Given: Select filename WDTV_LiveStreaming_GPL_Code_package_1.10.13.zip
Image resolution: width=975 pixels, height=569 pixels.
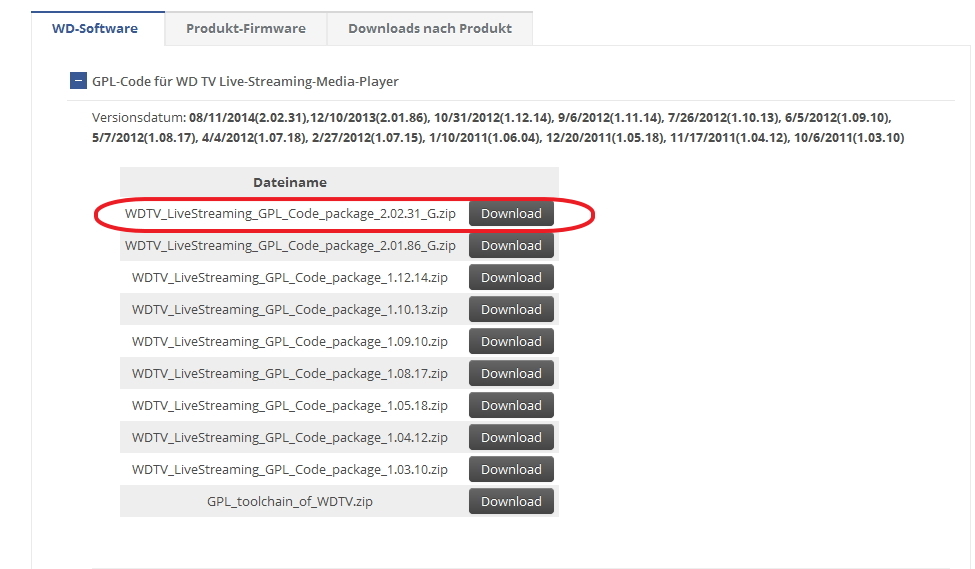Looking at the screenshot, I should pos(290,310).
